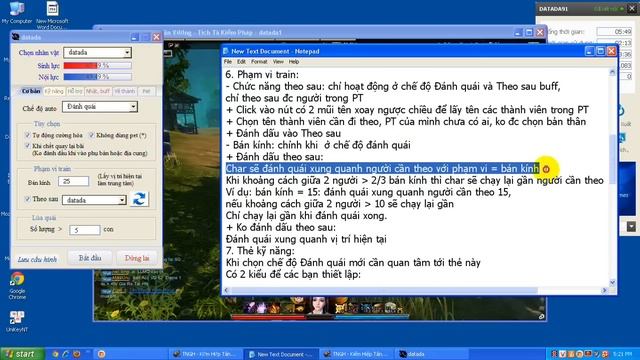Switch to the Pet tab
Viewport: 640px width, 360px height.
click(146, 91)
